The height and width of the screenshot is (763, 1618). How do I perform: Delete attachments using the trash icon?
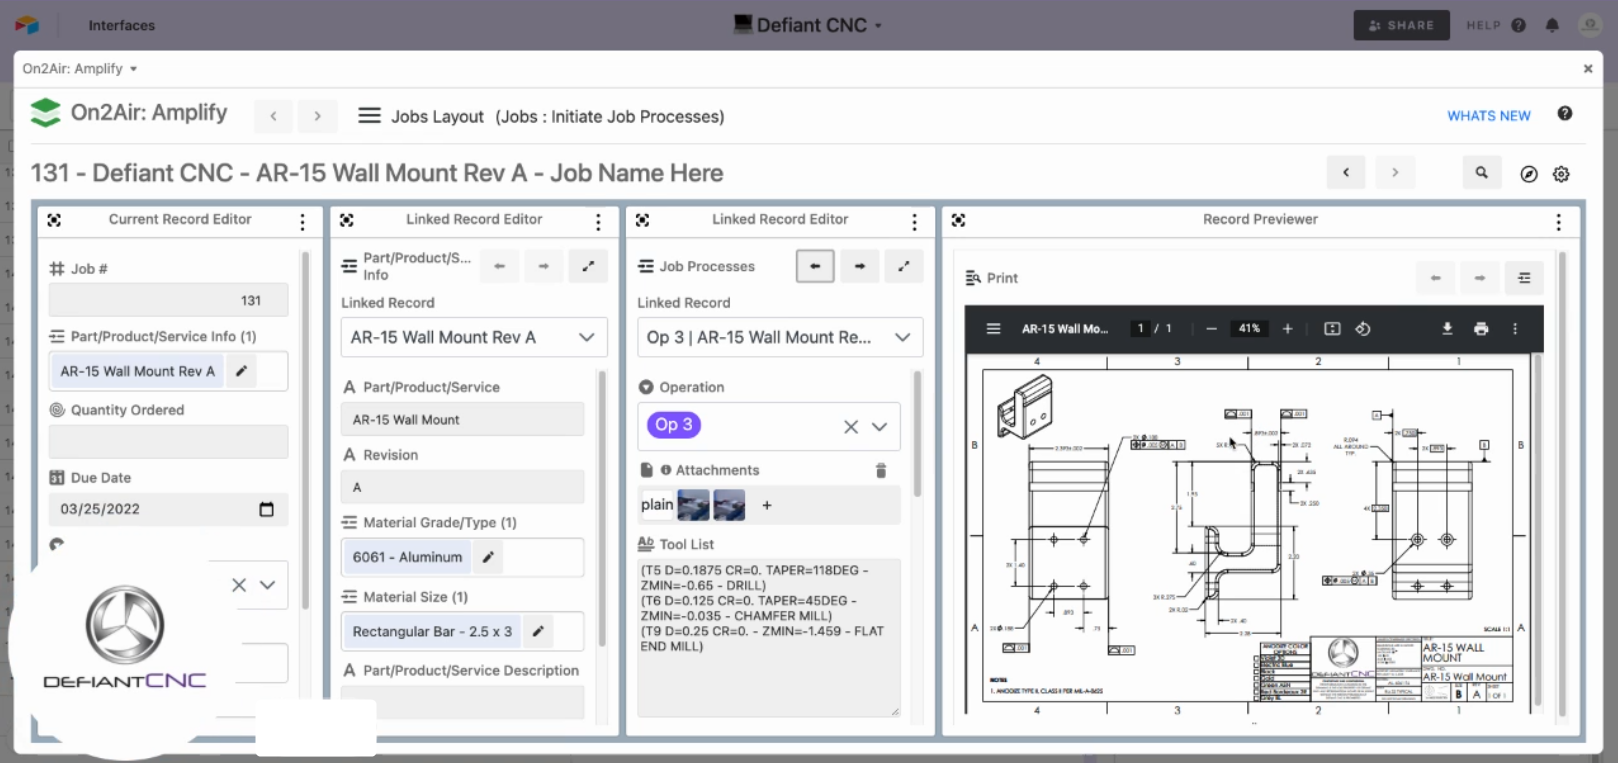click(881, 470)
